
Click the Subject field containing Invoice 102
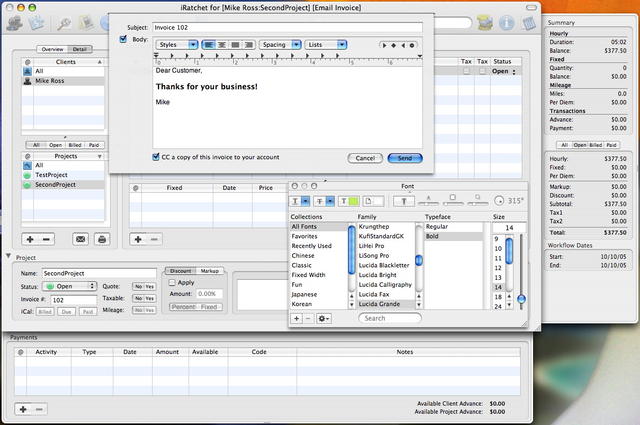287,27
